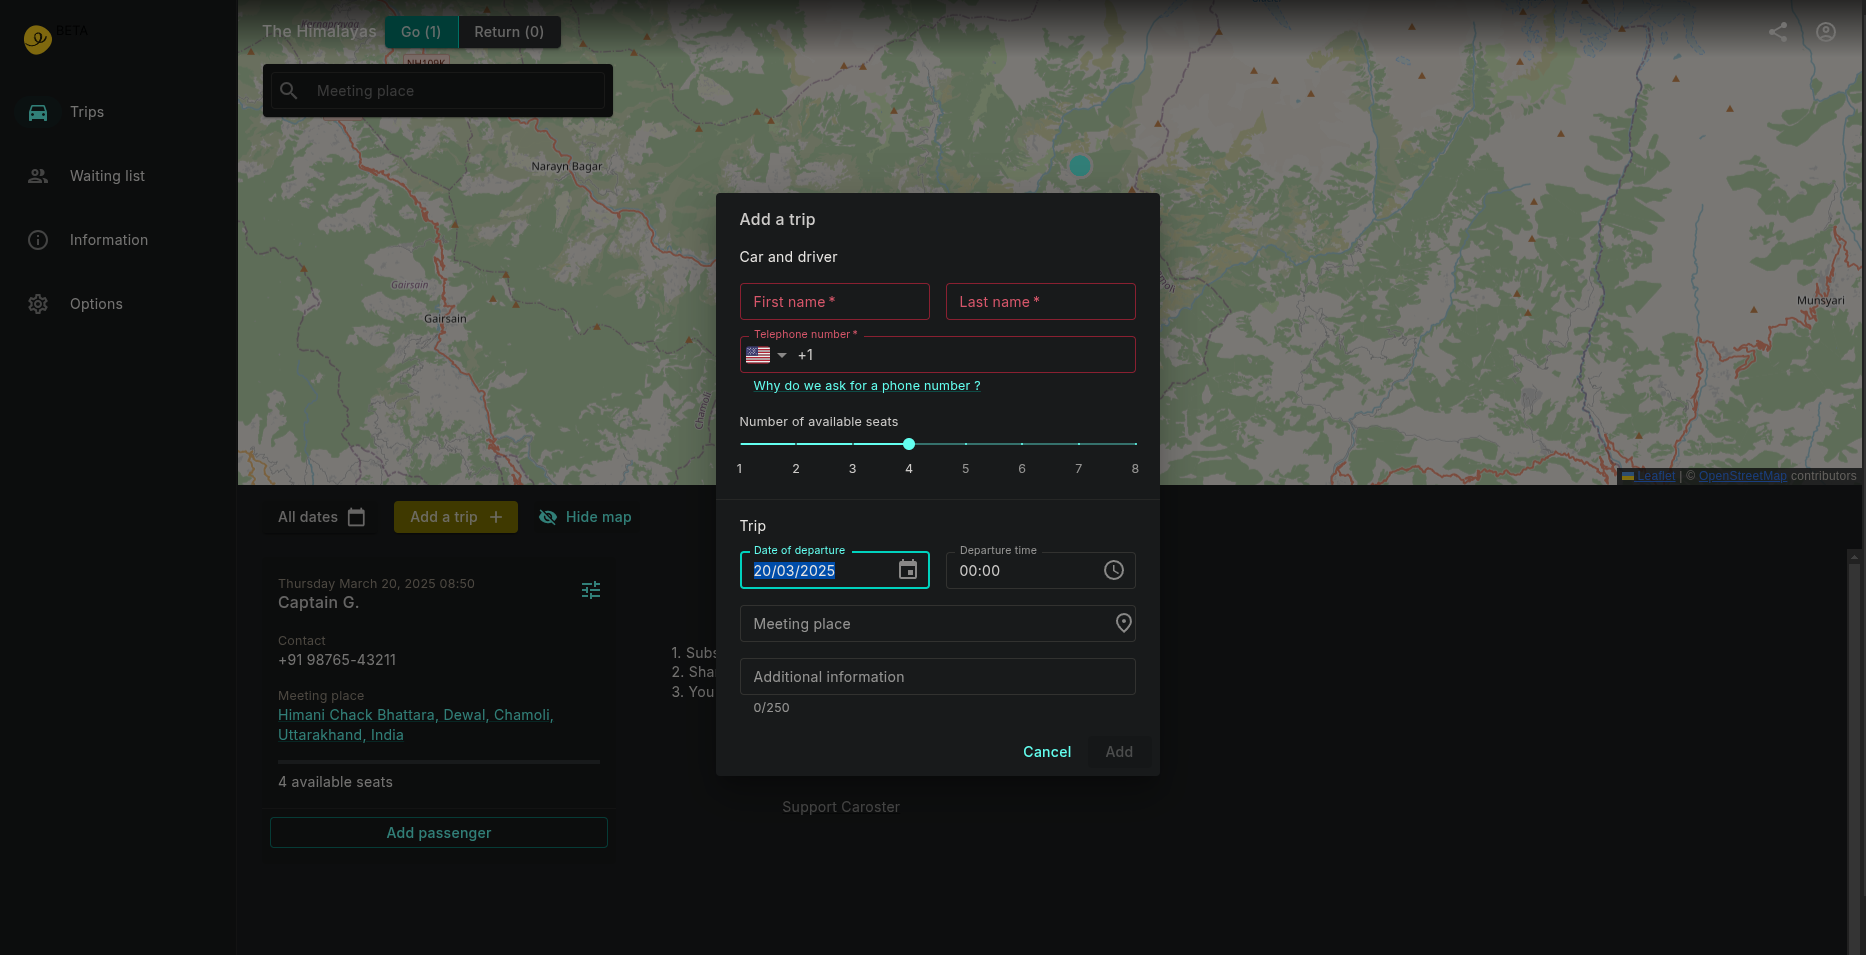Click the Add button in the dialog
Viewport: 1866px width, 955px height.
(1119, 752)
